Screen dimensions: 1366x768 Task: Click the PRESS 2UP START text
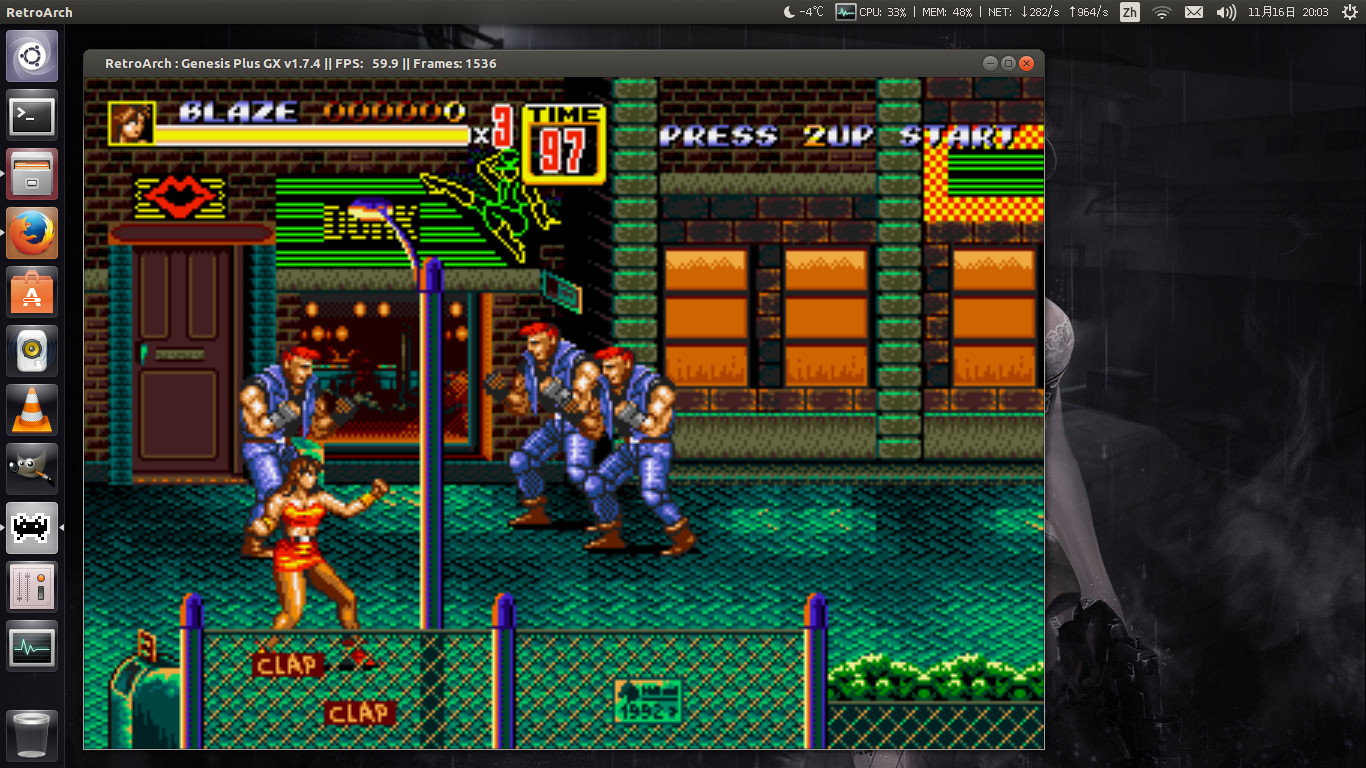838,136
